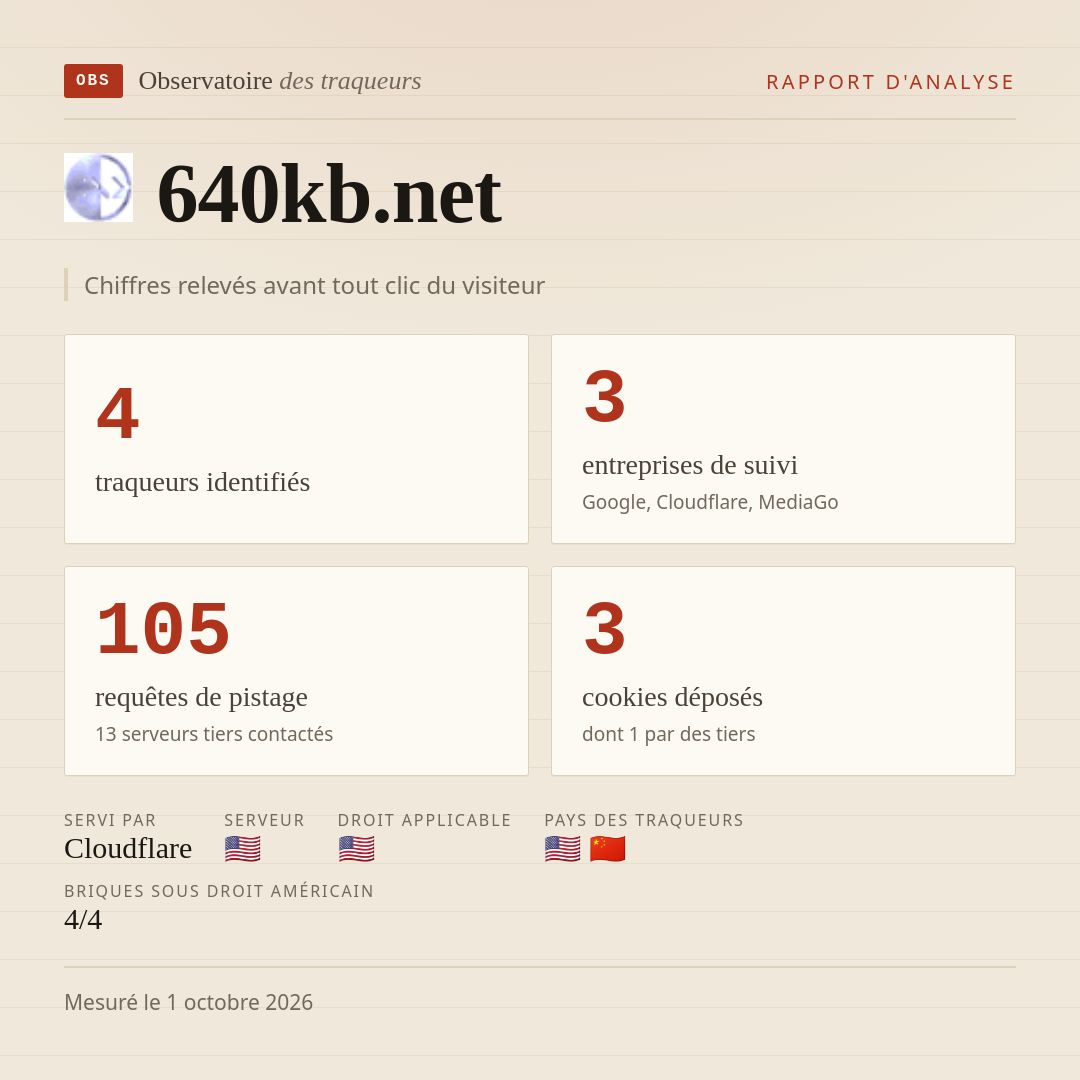Click the China flag under Pays des traqueurs

608,849
